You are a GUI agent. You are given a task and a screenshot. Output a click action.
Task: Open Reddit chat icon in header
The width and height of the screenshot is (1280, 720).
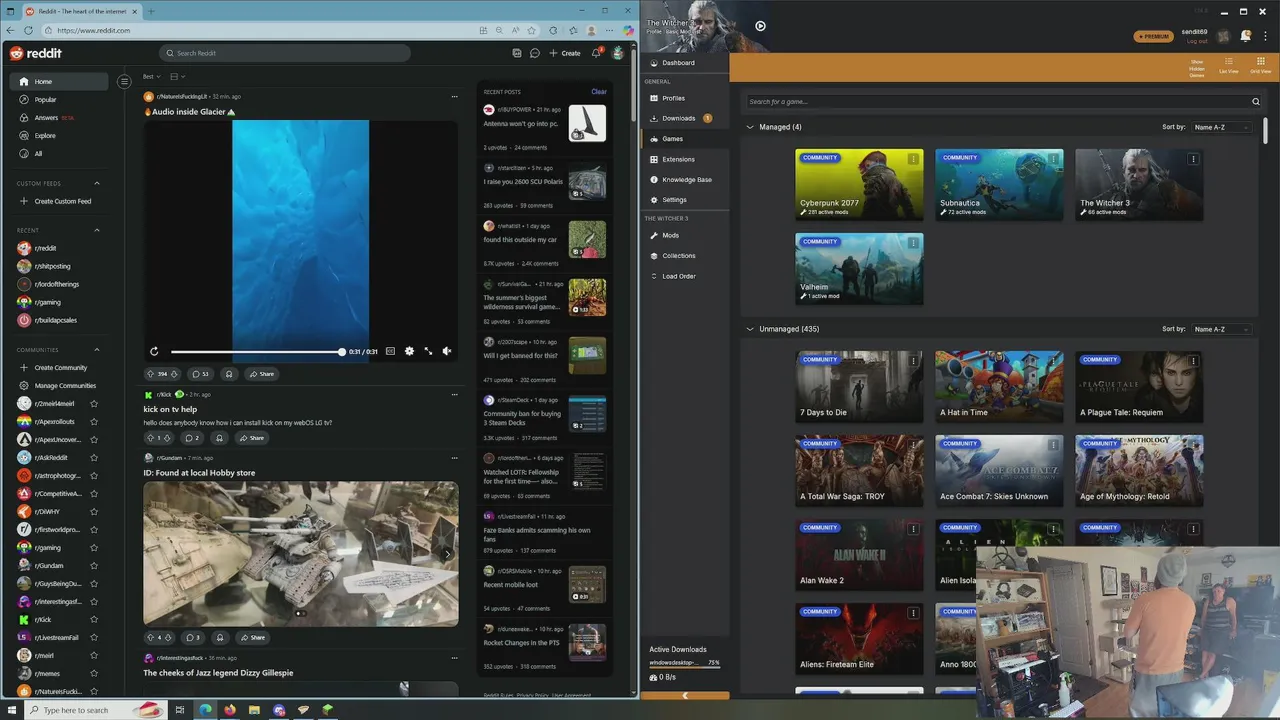(x=535, y=53)
